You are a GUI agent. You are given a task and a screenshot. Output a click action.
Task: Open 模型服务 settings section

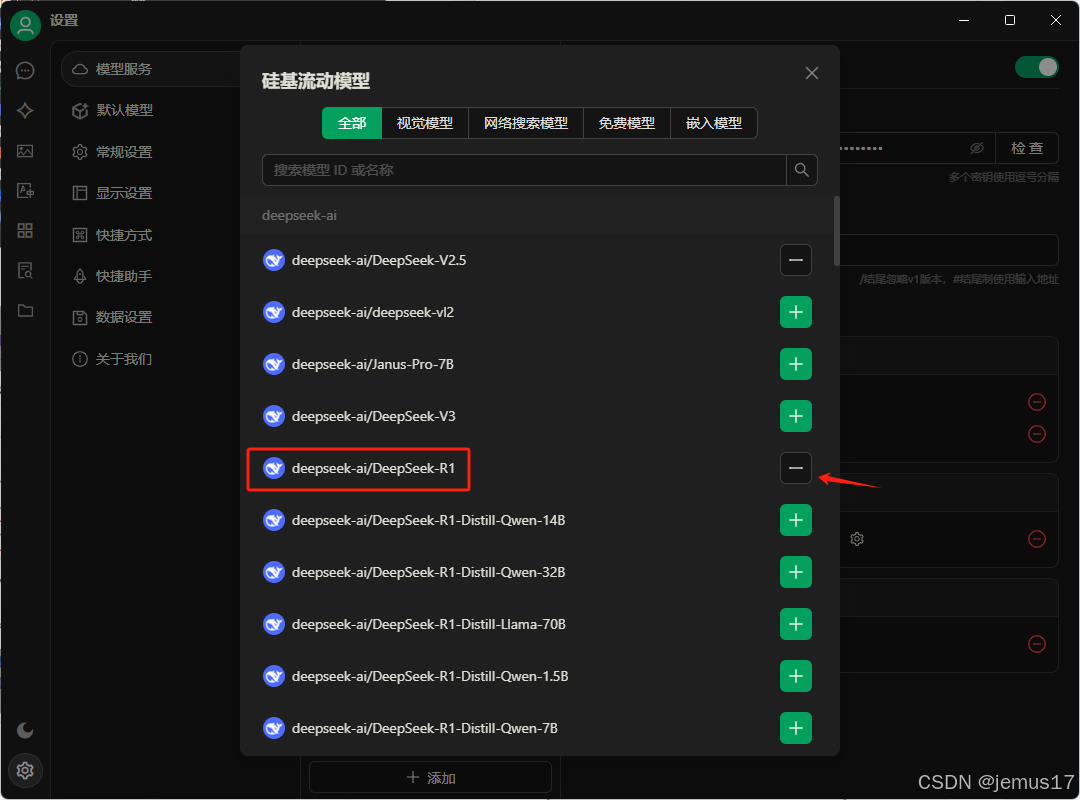coord(152,69)
